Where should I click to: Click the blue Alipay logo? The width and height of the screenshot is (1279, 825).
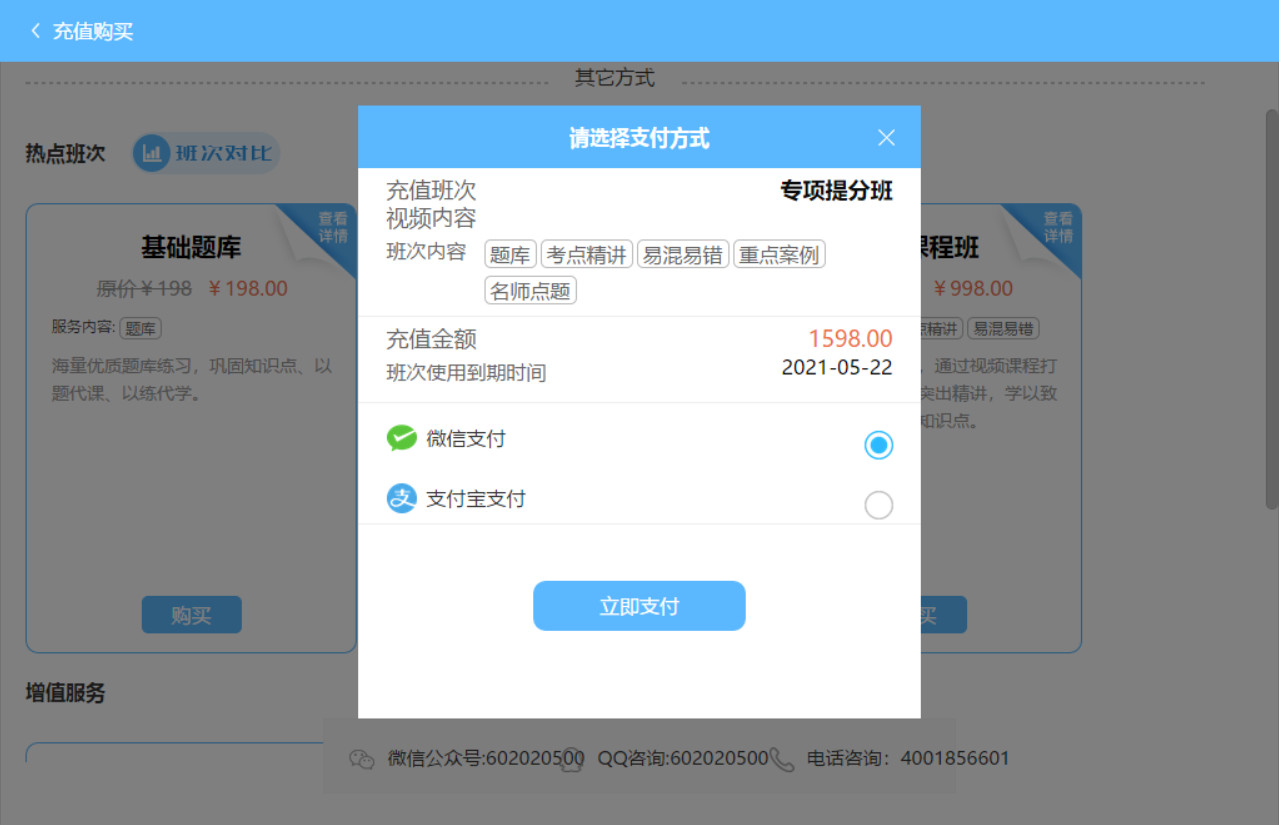tap(401, 498)
